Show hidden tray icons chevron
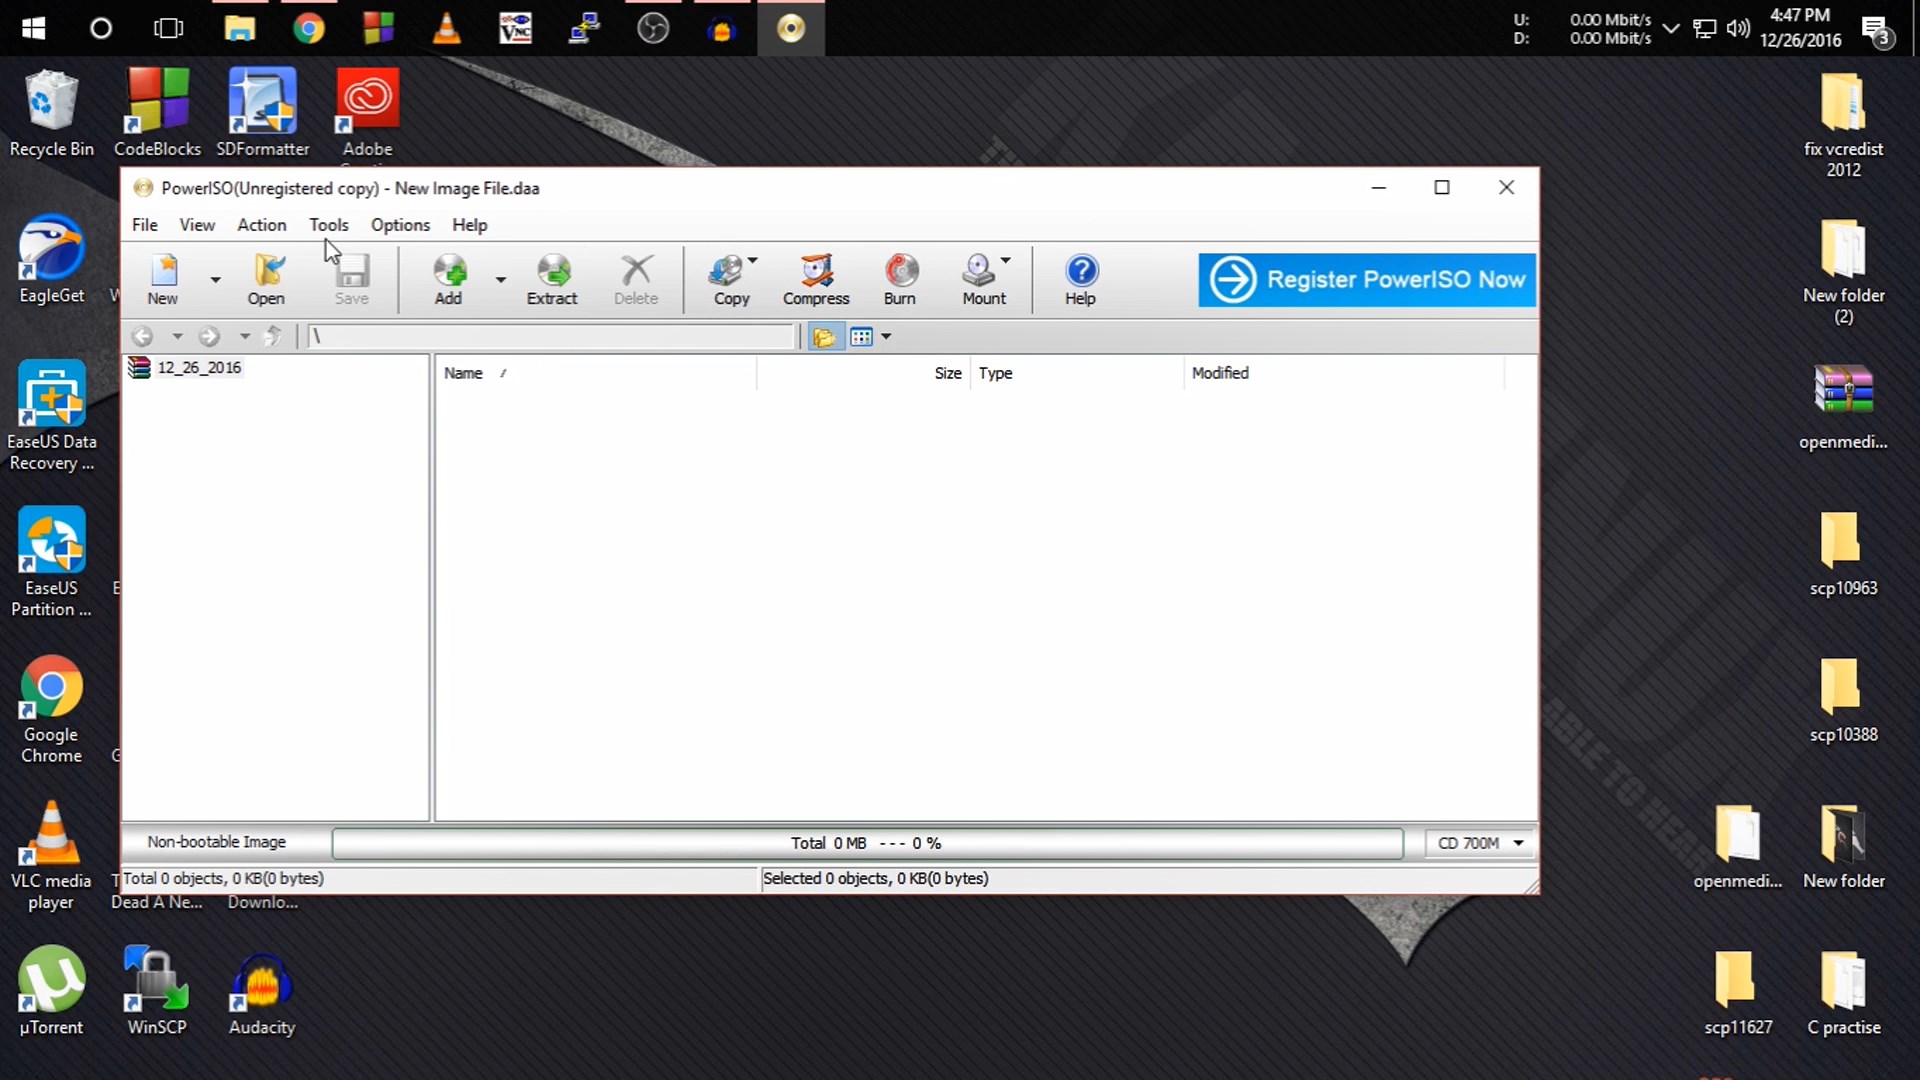The image size is (1920, 1080). pos(1671,28)
